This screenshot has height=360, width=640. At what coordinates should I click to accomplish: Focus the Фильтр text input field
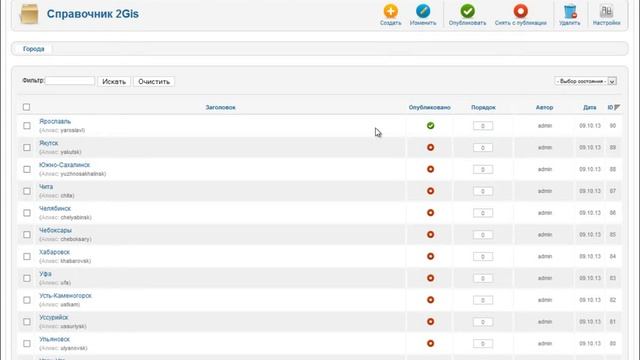pyautogui.click(x=70, y=81)
